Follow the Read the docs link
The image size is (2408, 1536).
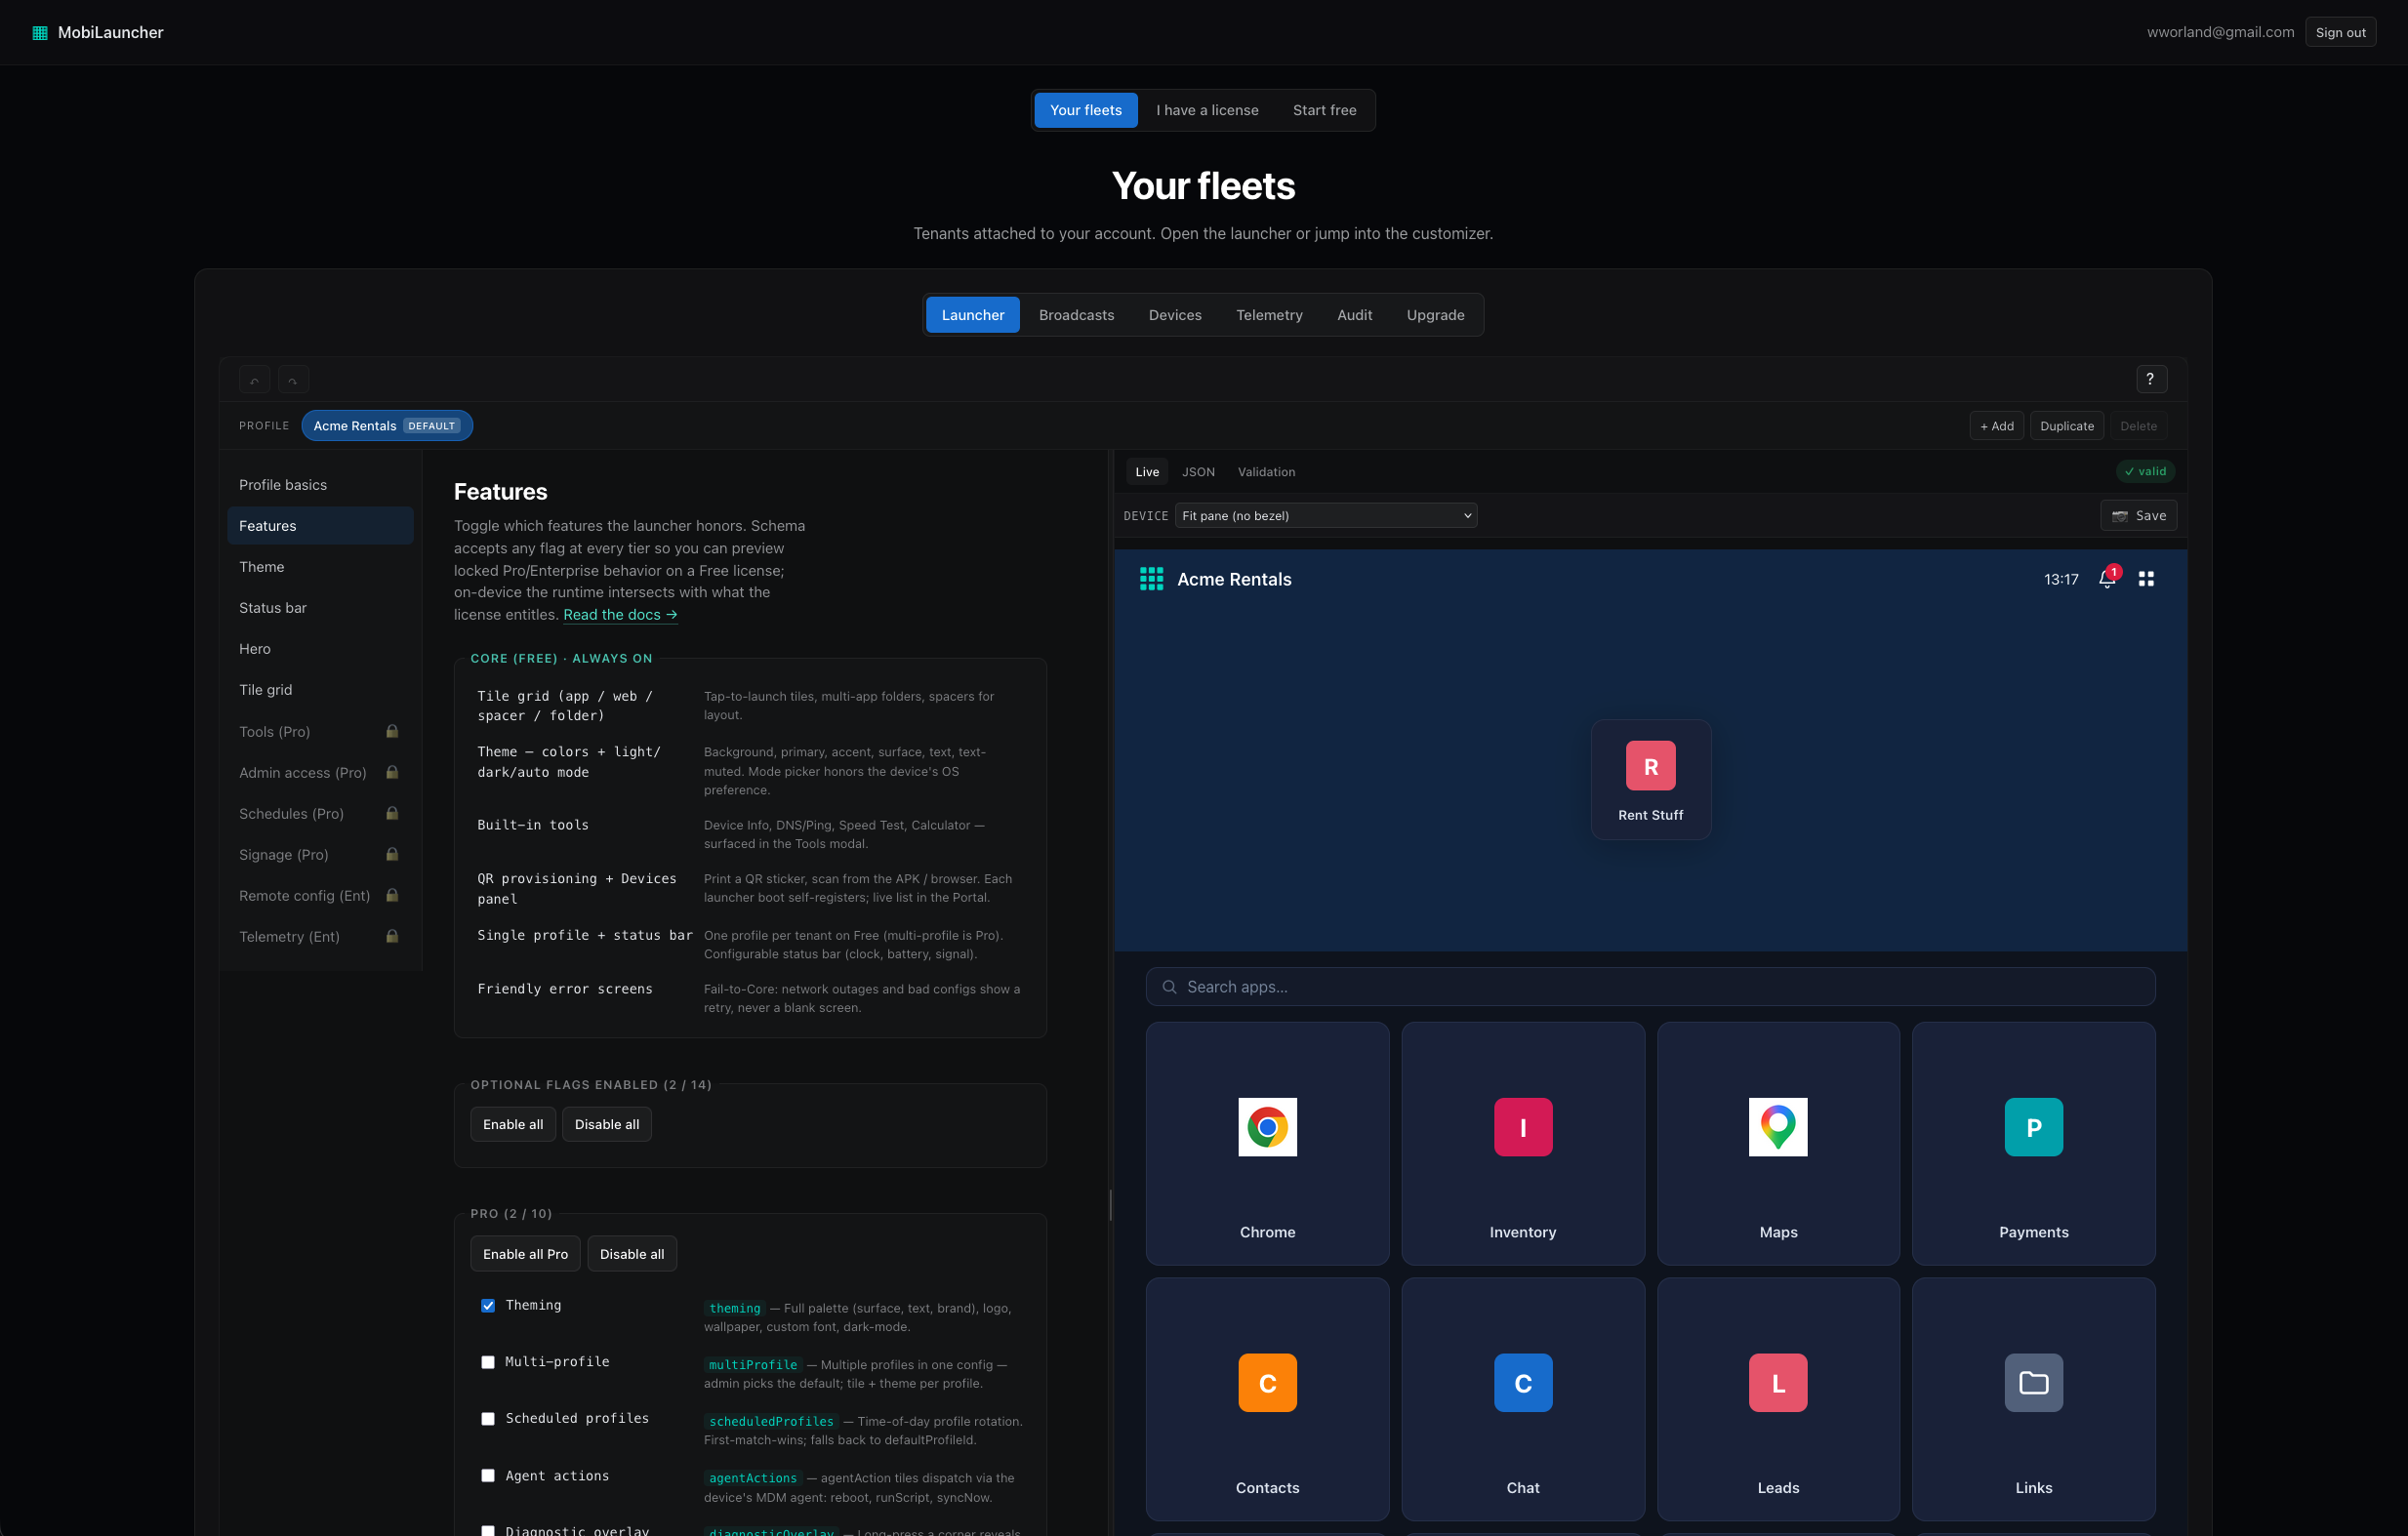pos(620,614)
